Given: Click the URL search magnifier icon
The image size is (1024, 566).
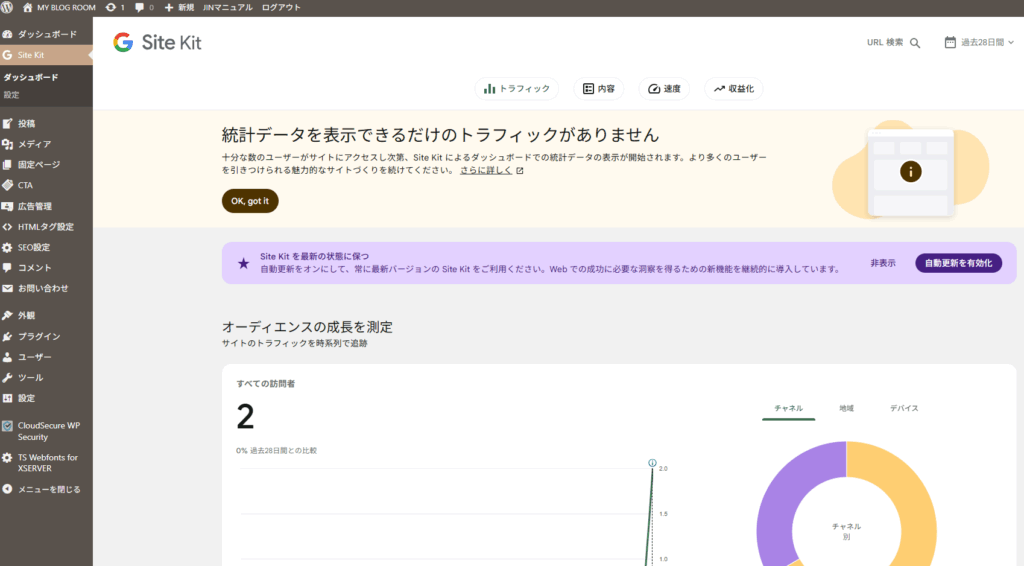Looking at the screenshot, I should click(915, 43).
